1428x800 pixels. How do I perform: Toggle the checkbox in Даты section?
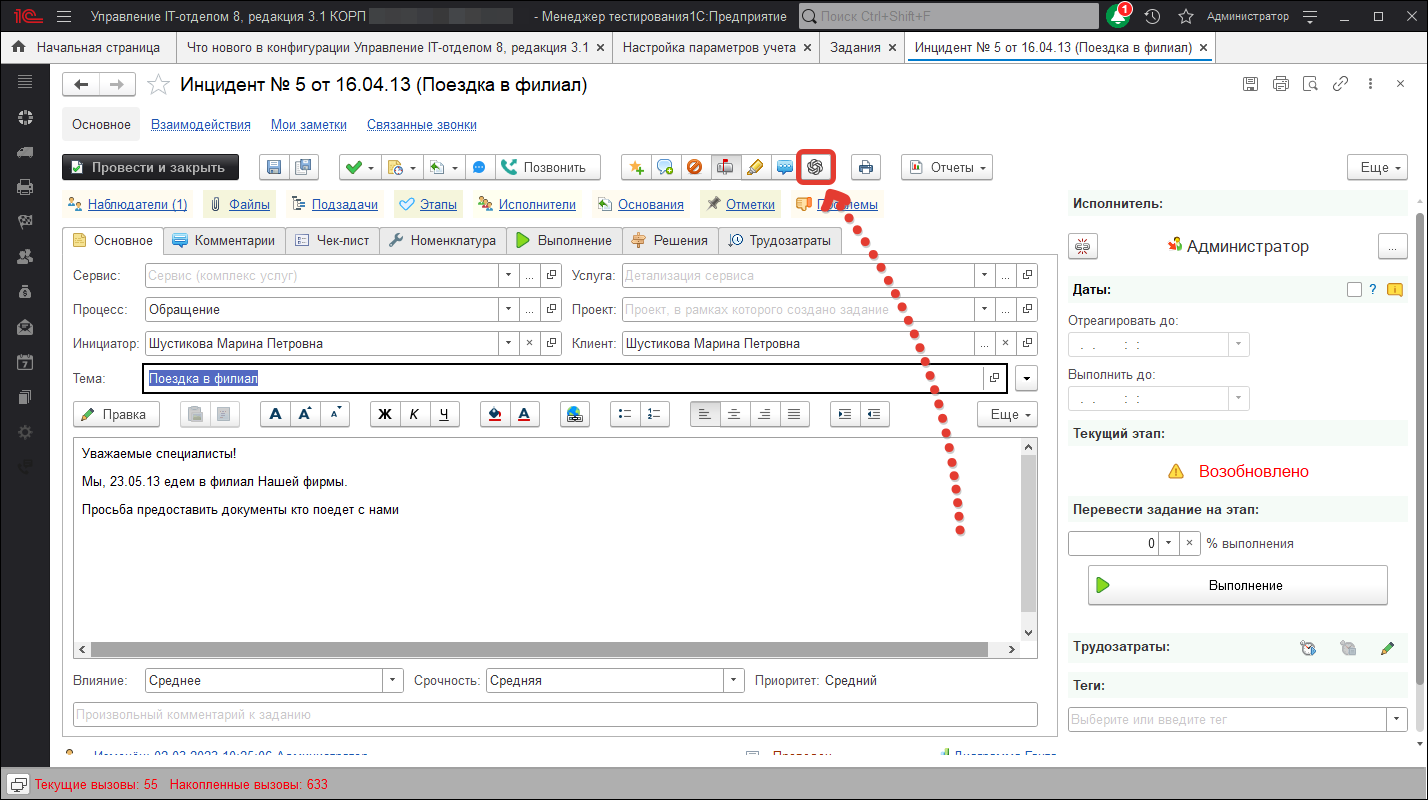coord(1354,290)
